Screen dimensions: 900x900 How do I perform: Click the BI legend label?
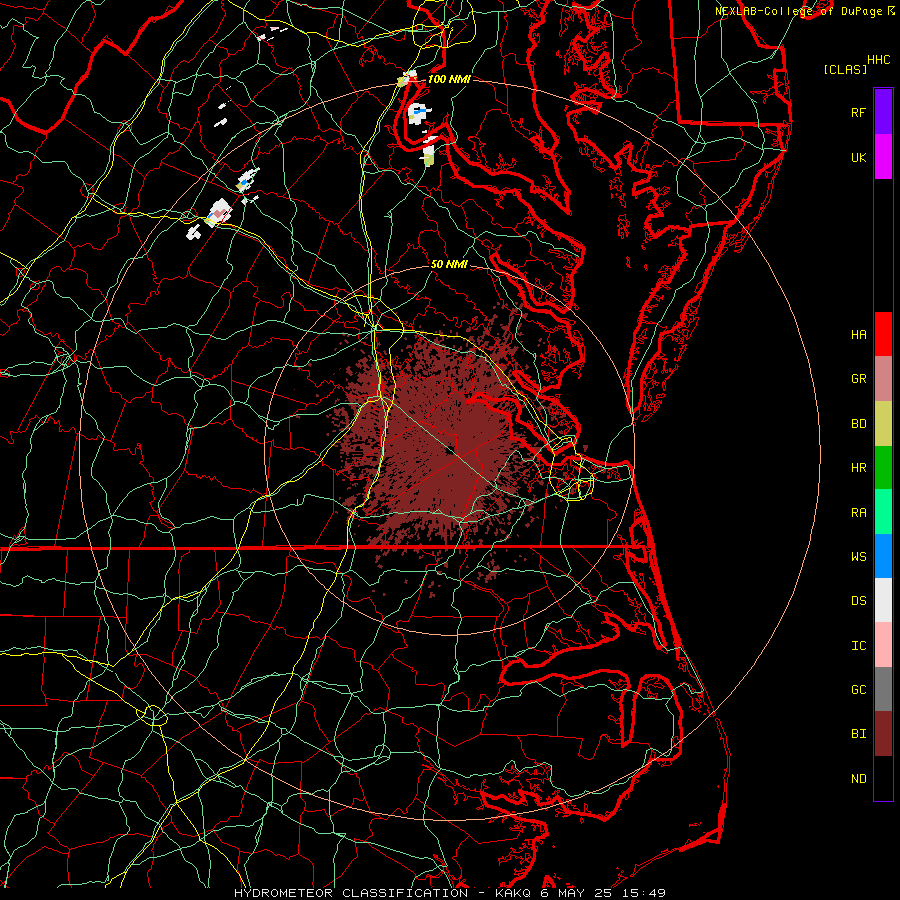(858, 734)
